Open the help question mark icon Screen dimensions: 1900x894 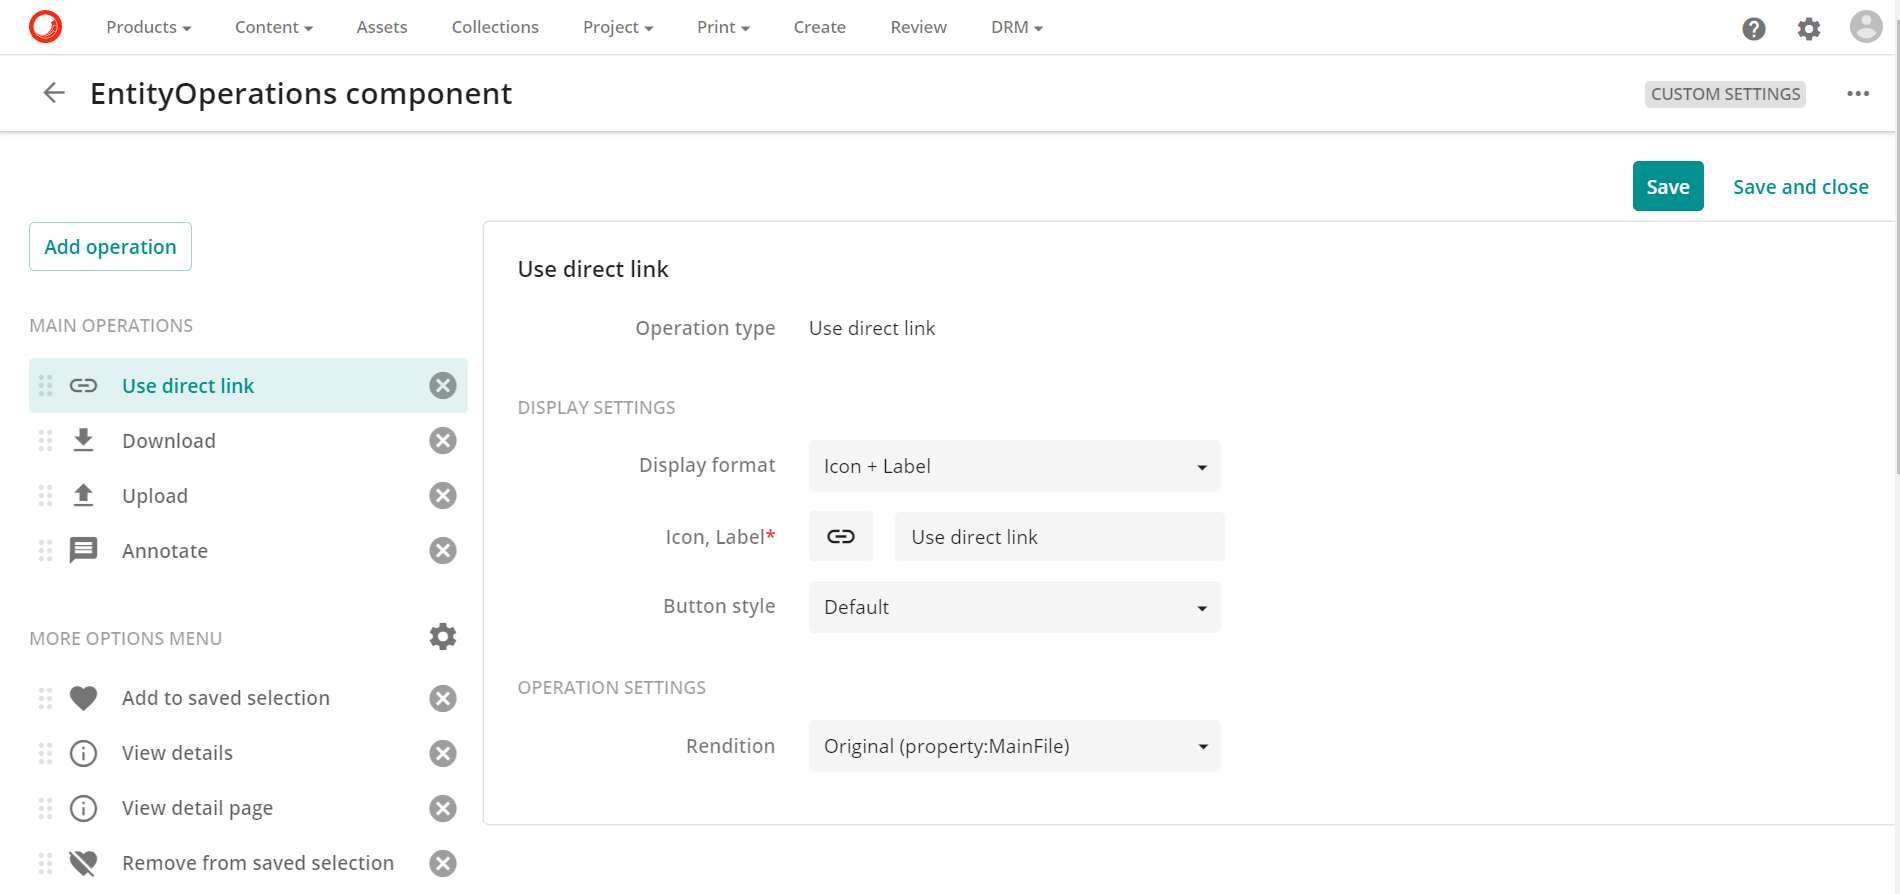(x=1753, y=29)
